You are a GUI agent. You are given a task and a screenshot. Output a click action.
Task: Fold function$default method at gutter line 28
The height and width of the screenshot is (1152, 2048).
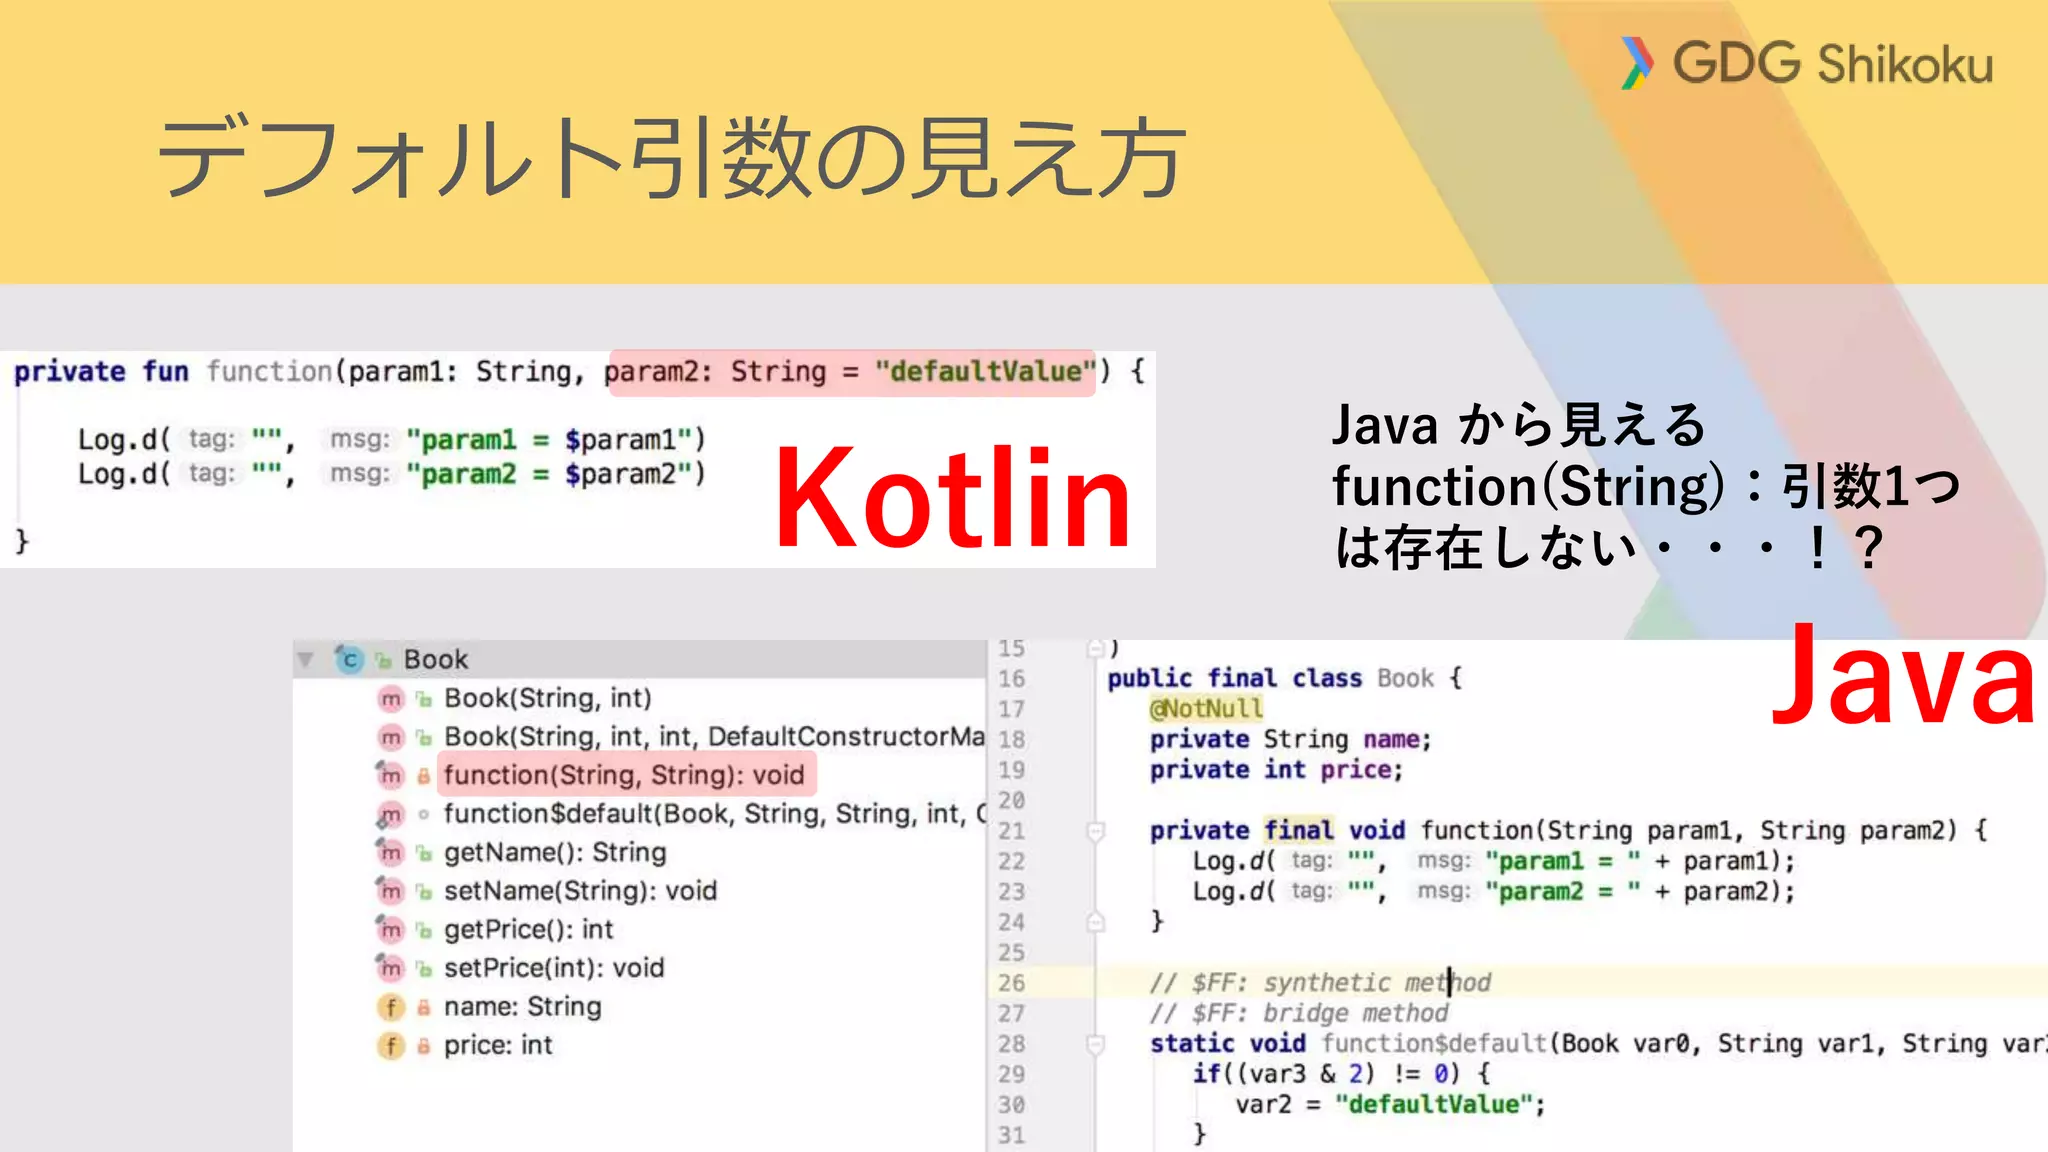coord(1096,1044)
